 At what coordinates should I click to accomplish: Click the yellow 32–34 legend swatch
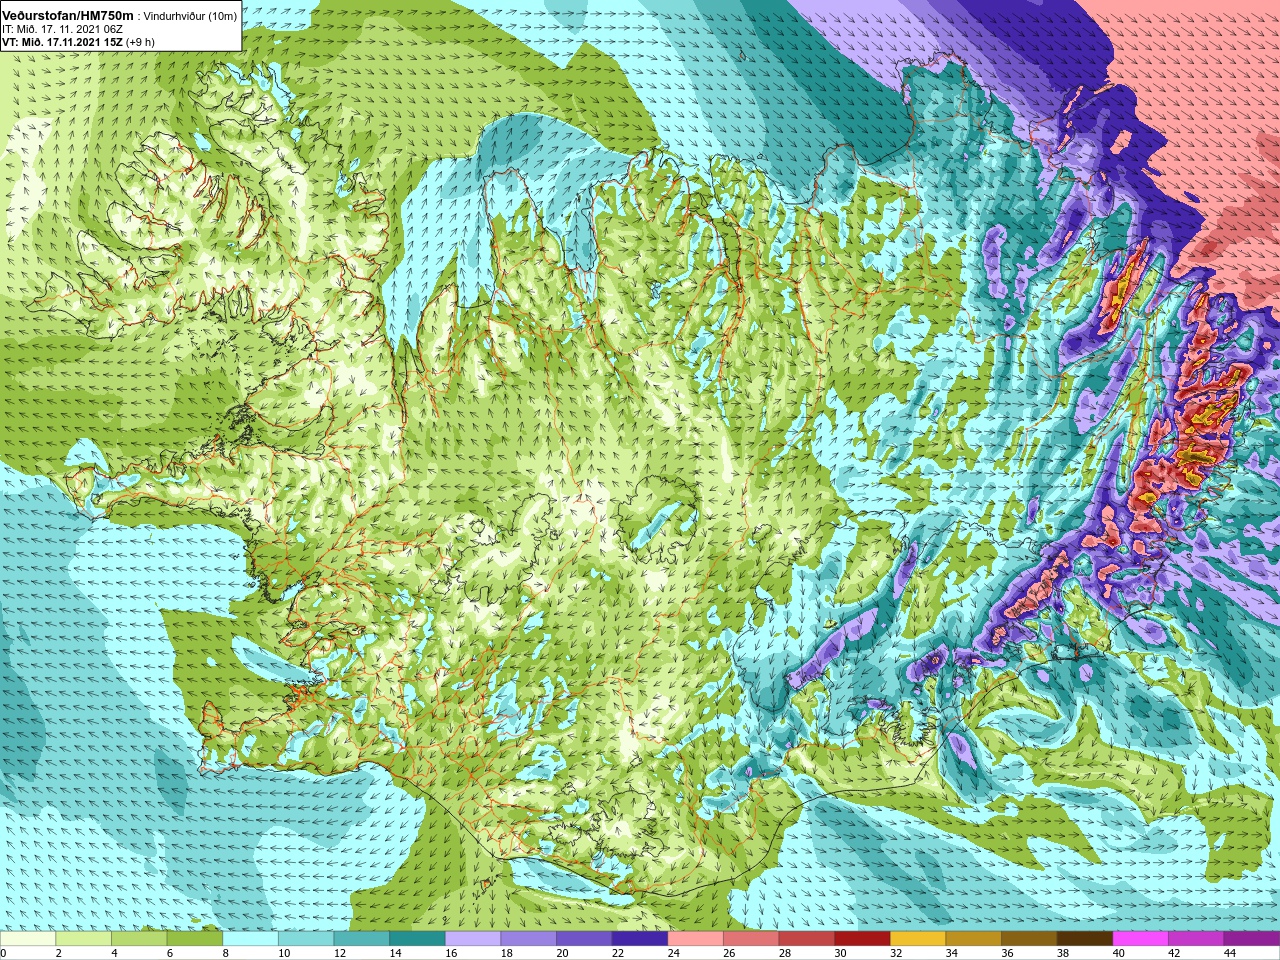point(918,938)
